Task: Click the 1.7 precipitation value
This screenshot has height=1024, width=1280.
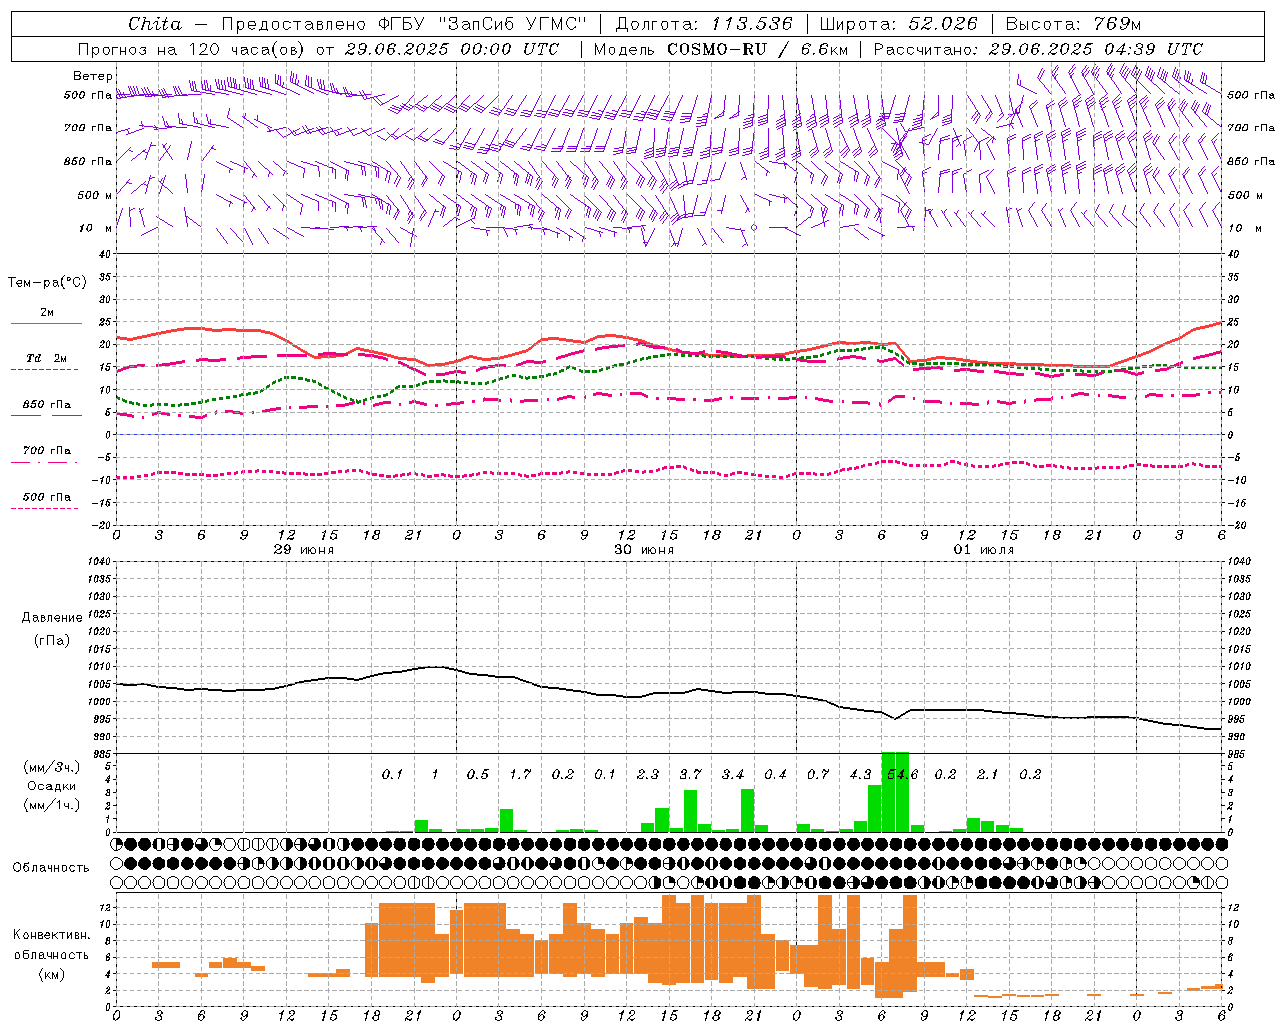Action: 520,775
